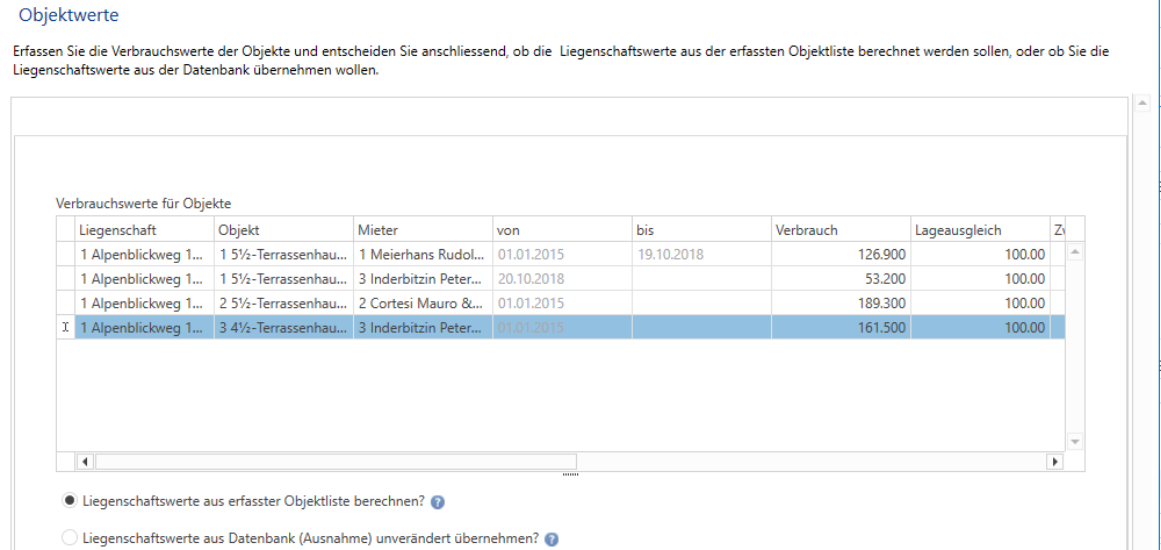1161x550 pixels.
Task: Click the table's vertical scrollbar down arrow
Action: point(1075,441)
